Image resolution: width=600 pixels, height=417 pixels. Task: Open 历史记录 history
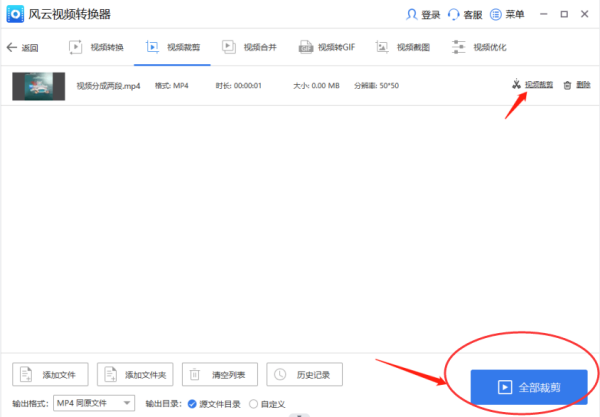[x=305, y=374]
